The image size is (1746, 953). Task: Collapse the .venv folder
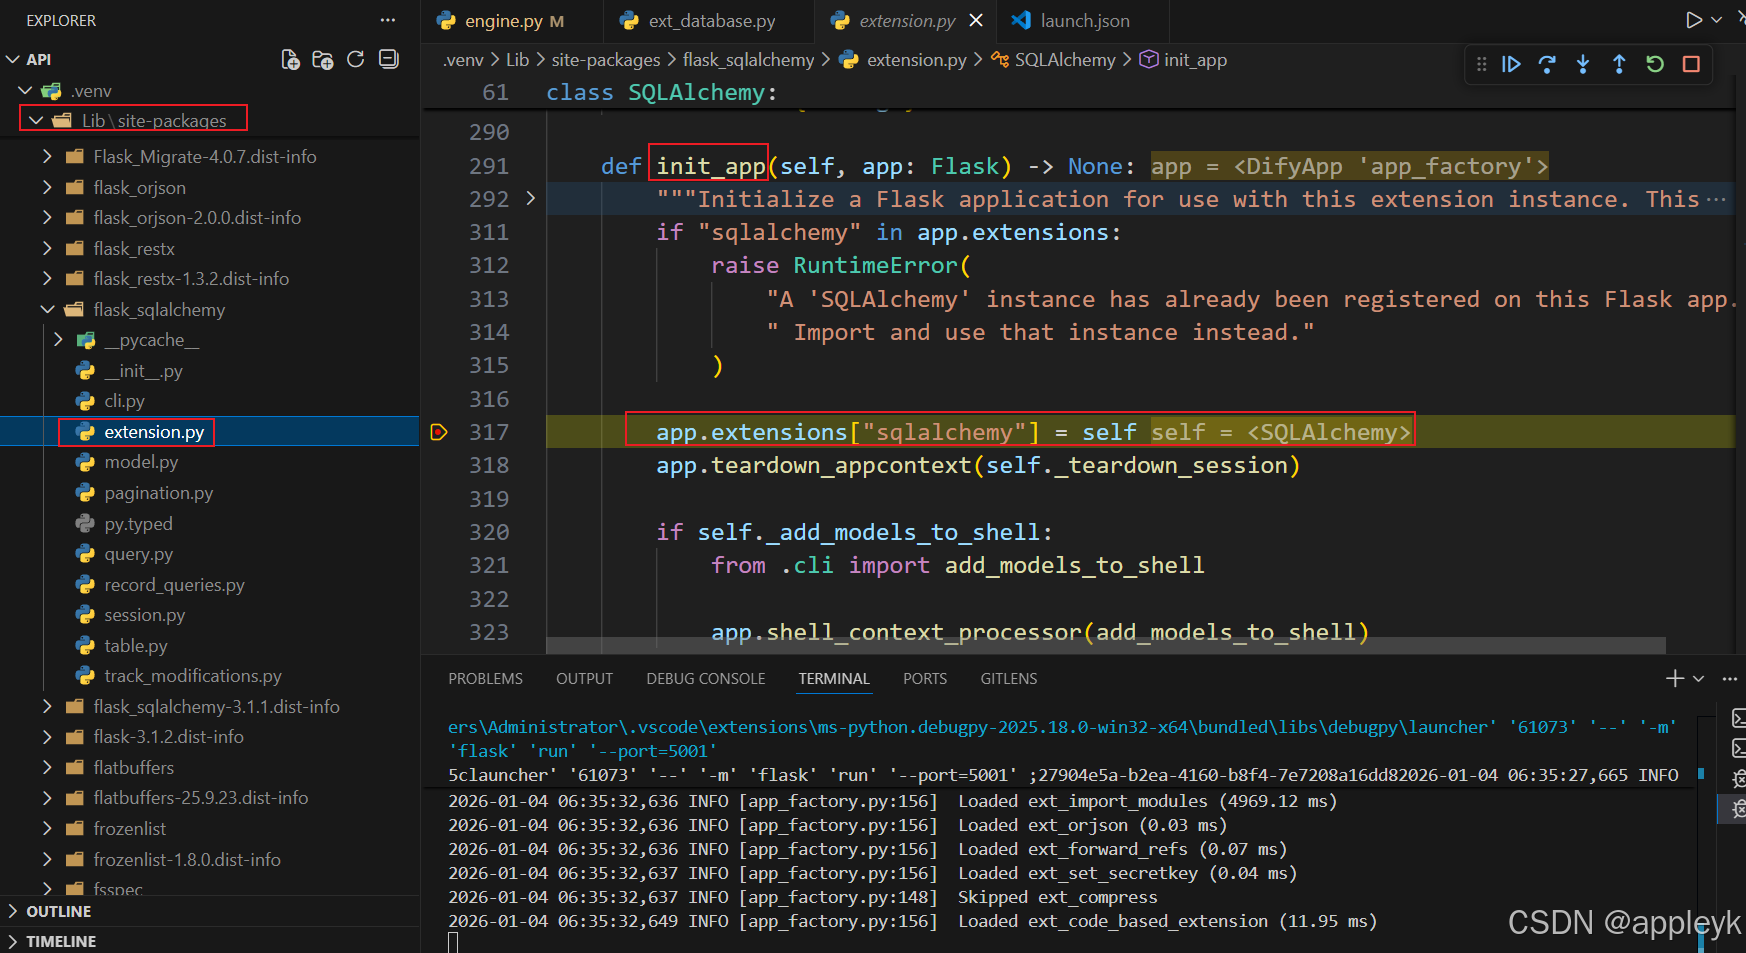click(25, 91)
